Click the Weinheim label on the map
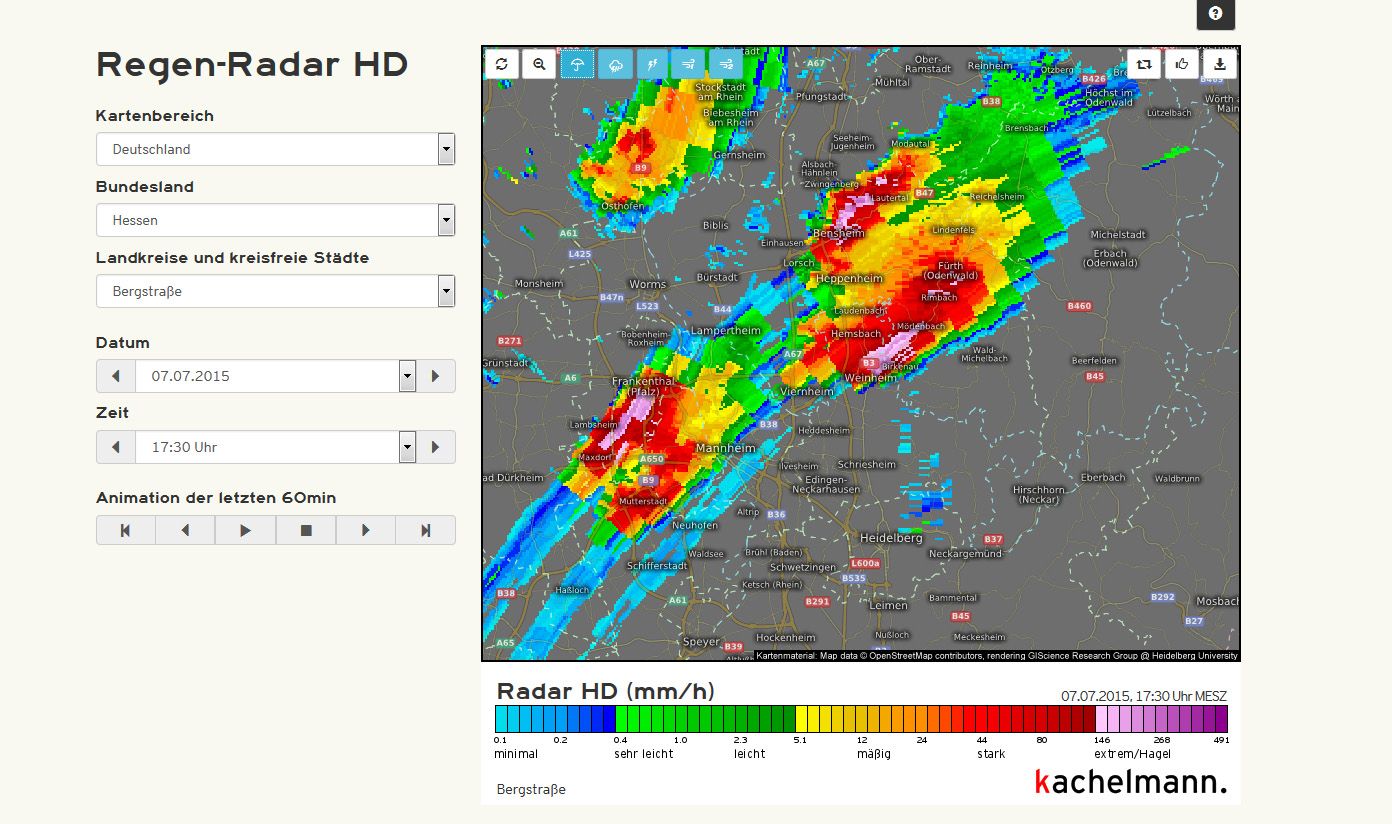 (871, 378)
